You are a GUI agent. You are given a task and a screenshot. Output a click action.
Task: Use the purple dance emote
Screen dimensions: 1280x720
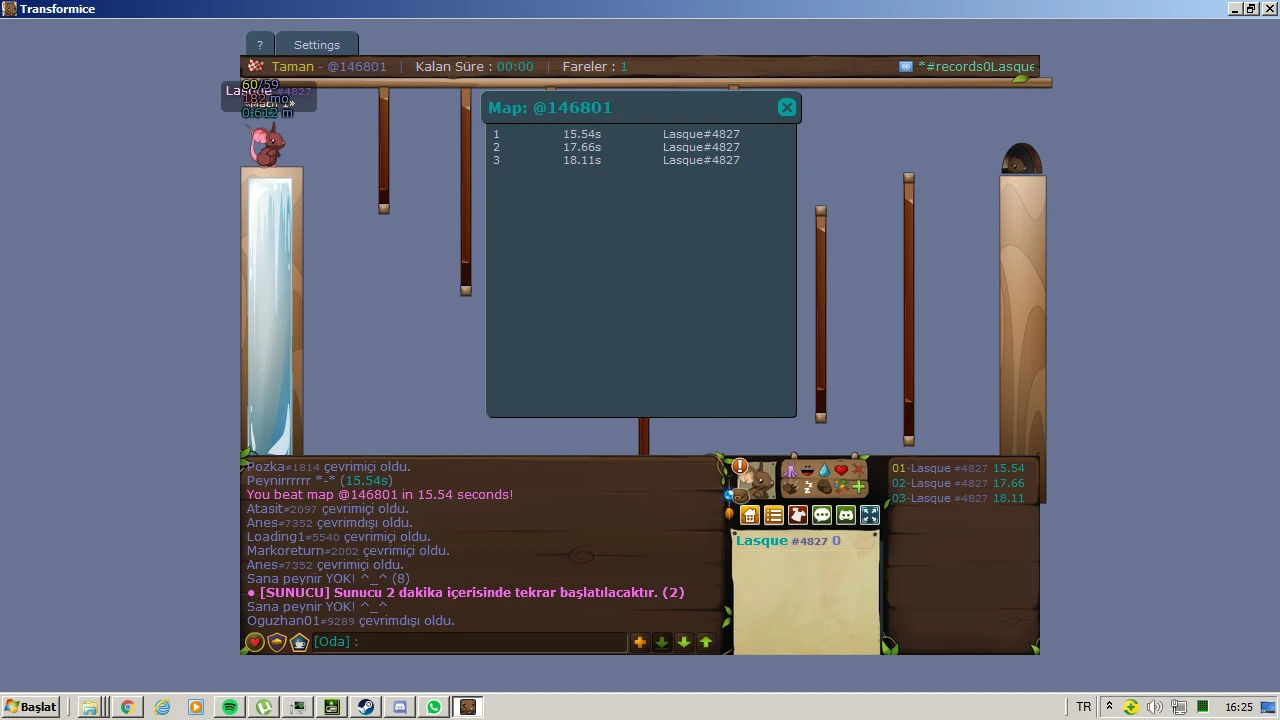(x=790, y=470)
